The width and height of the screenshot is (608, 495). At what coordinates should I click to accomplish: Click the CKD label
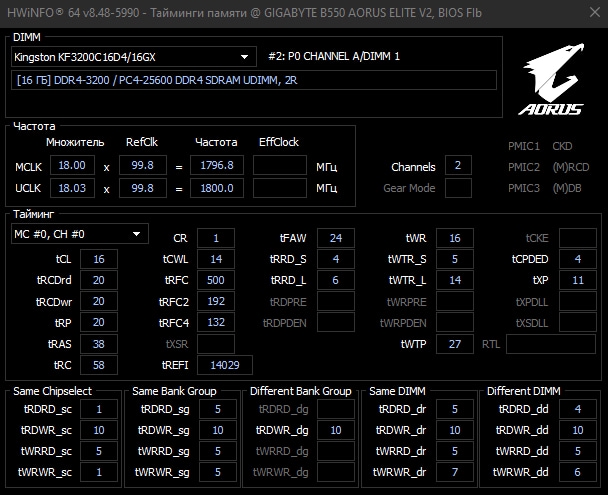point(562,146)
